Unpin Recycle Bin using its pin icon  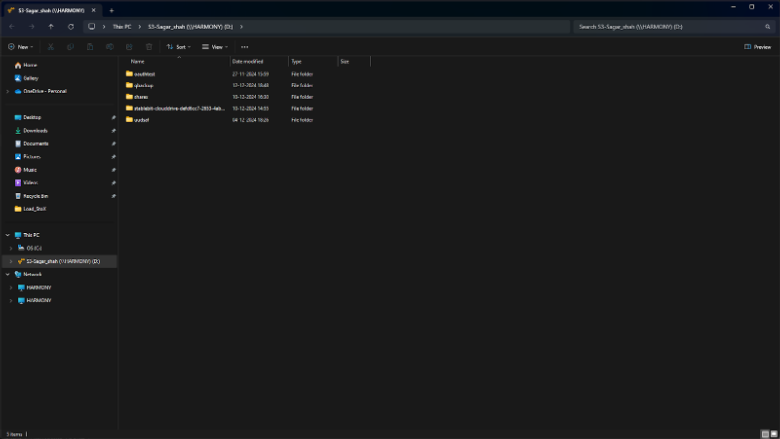[x=113, y=196]
